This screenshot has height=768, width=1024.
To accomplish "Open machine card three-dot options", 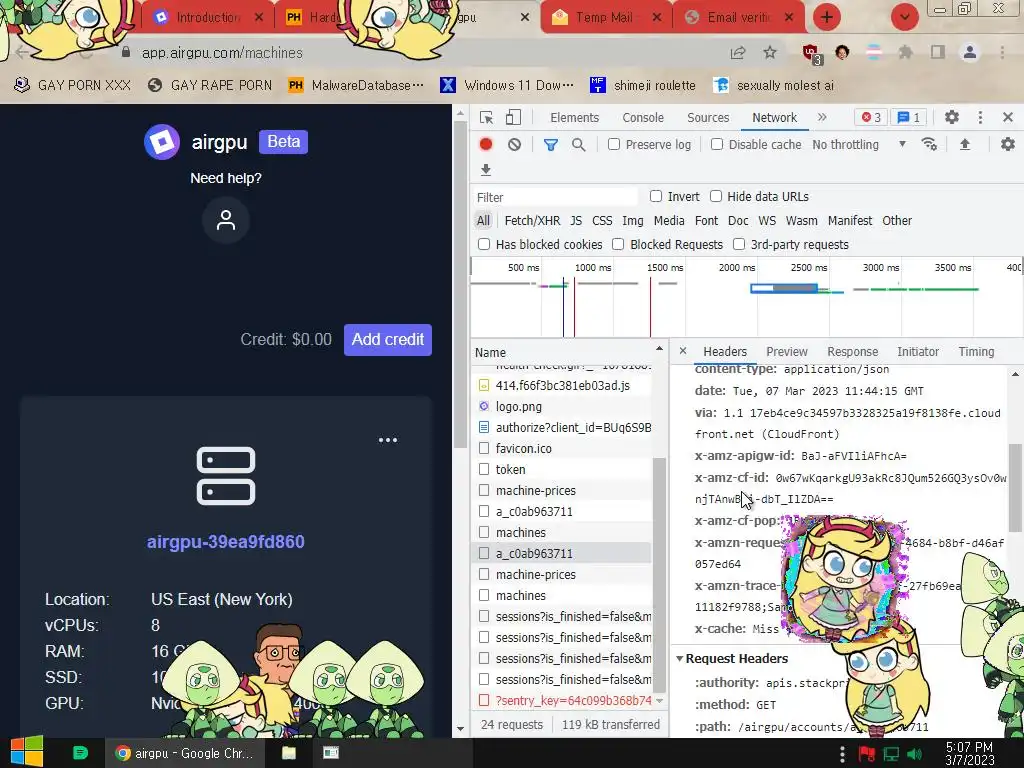I will (x=388, y=440).
